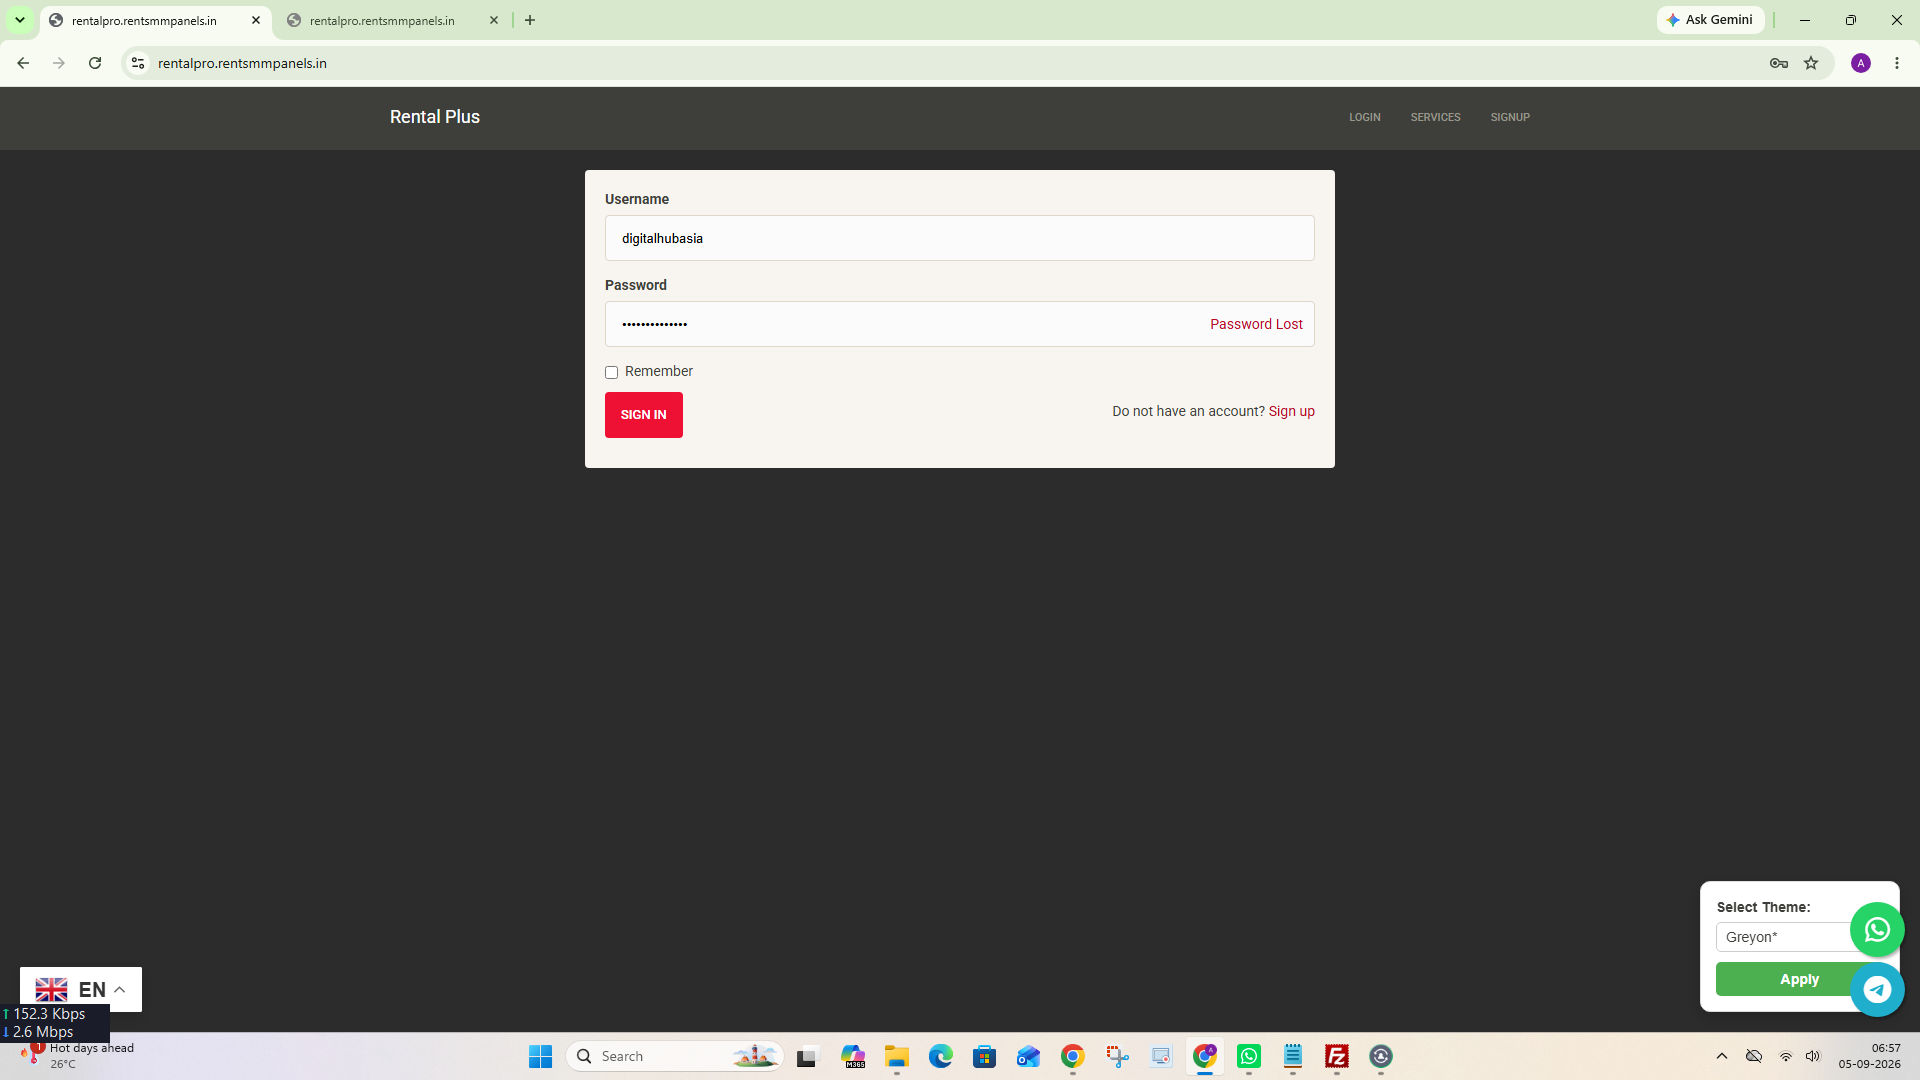The height and width of the screenshot is (1080, 1920).
Task: Open the blue notepad taskbar icon
Action: (x=1293, y=1056)
